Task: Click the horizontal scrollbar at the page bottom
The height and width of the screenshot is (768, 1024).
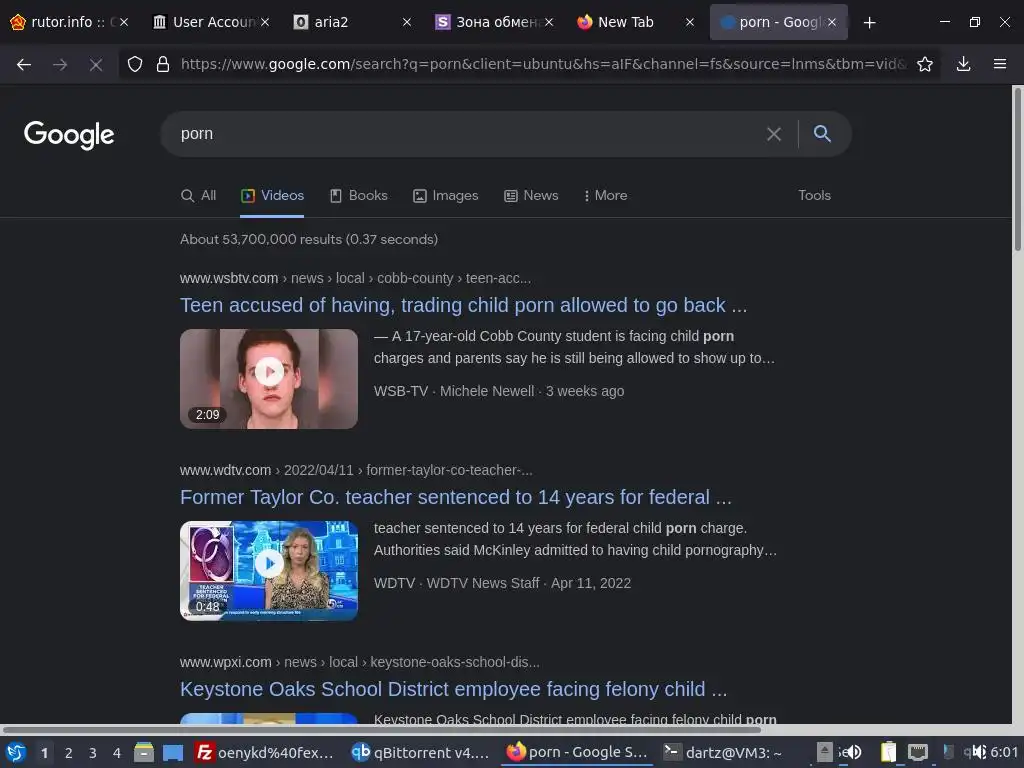Action: click(x=382, y=729)
